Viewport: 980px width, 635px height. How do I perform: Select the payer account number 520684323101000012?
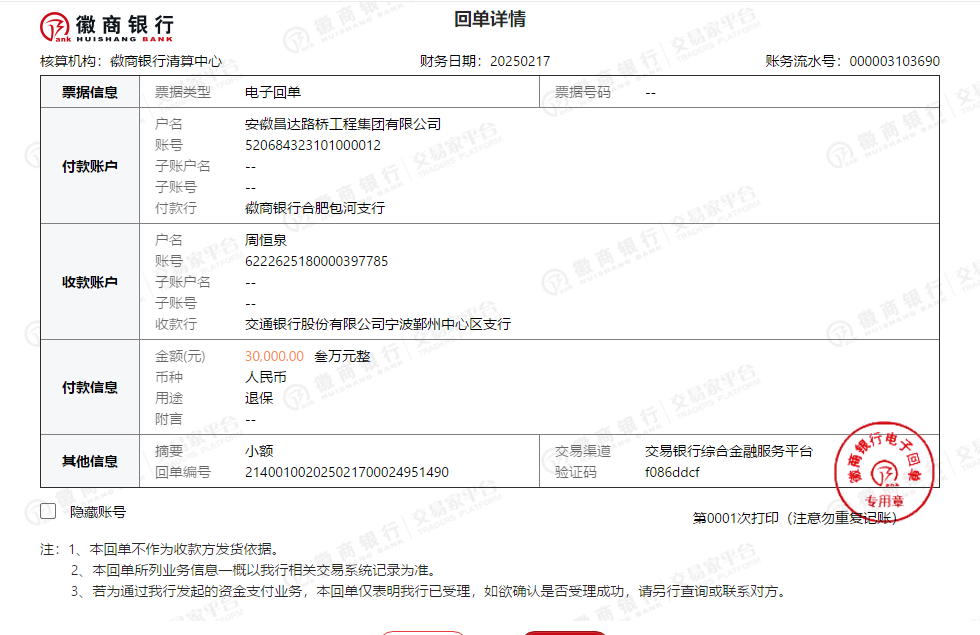[x=313, y=145]
